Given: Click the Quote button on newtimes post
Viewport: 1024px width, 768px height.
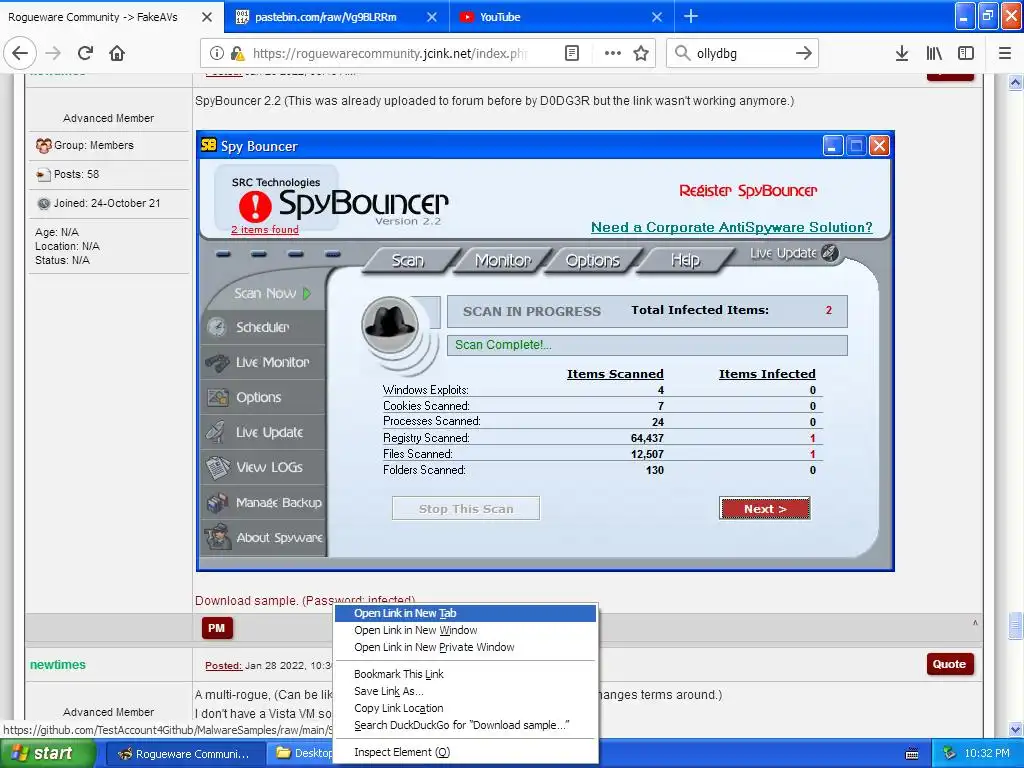Looking at the screenshot, I should pos(950,664).
